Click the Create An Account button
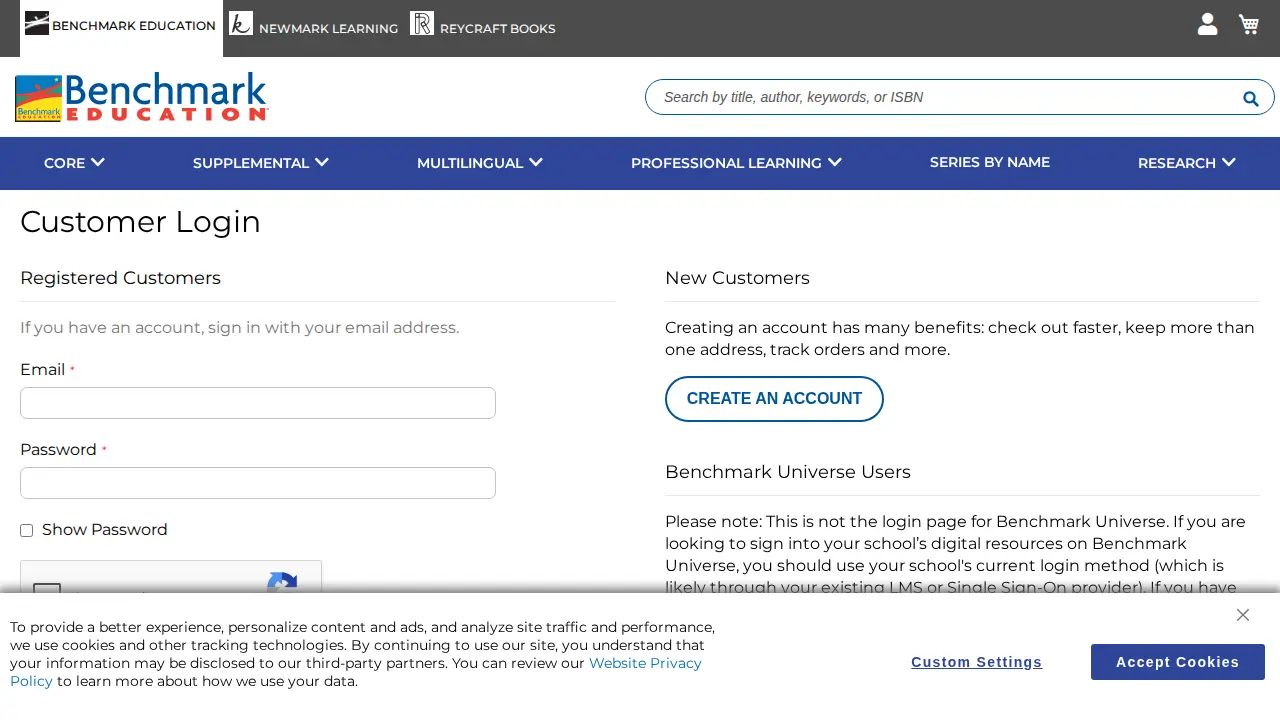 [x=774, y=399]
